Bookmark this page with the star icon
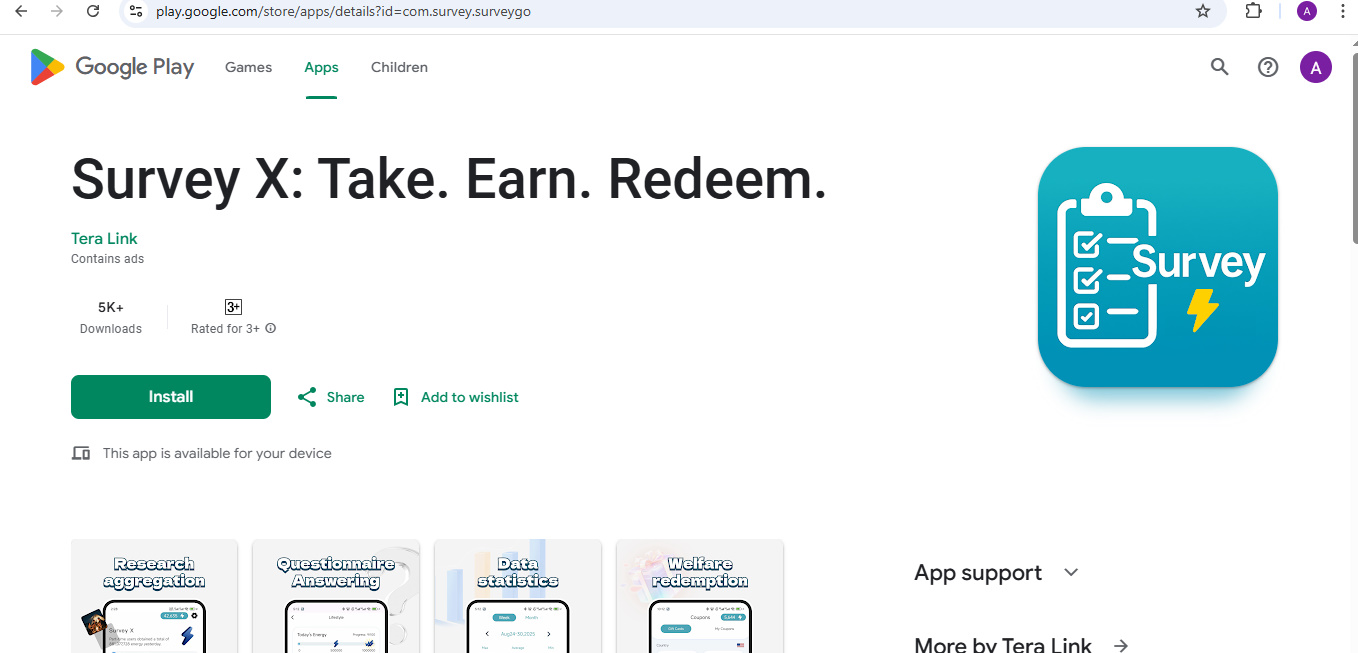Image resolution: width=1358 pixels, height=653 pixels. [x=1203, y=11]
